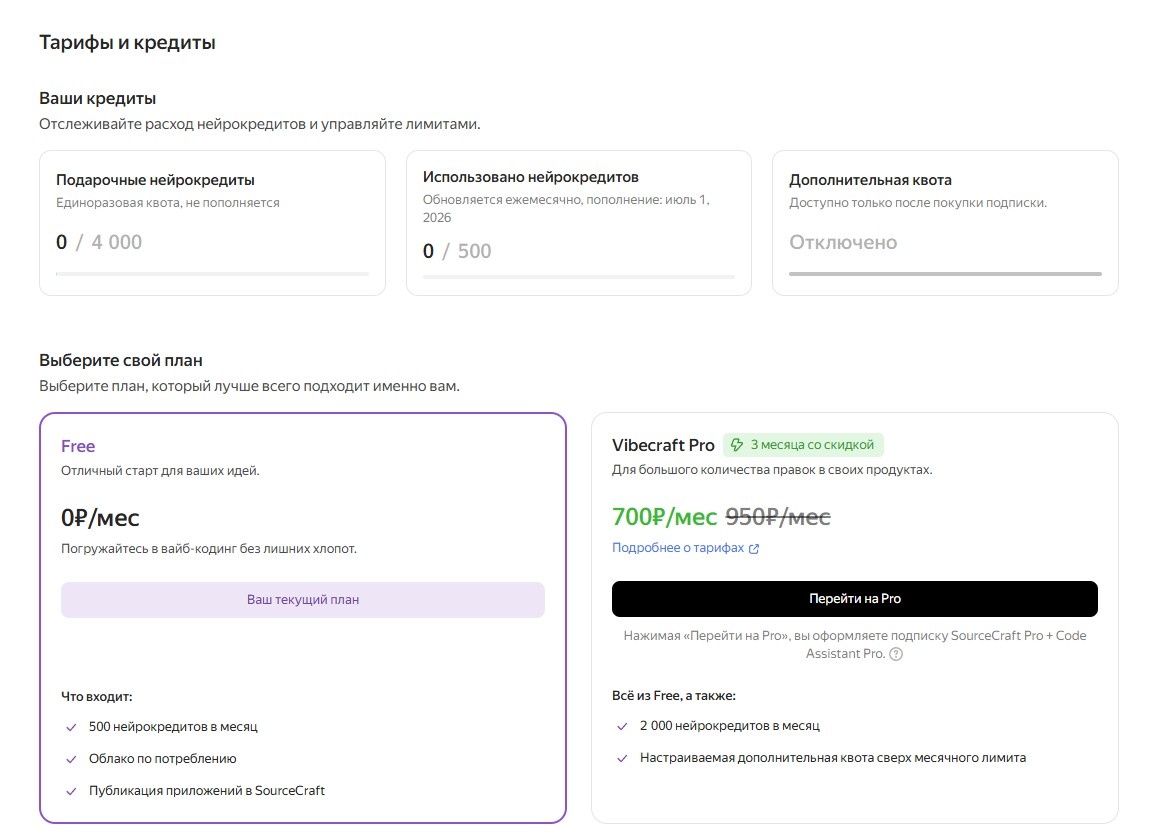Click the external link icon beside "Подробнее о тарифах"

coord(754,548)
